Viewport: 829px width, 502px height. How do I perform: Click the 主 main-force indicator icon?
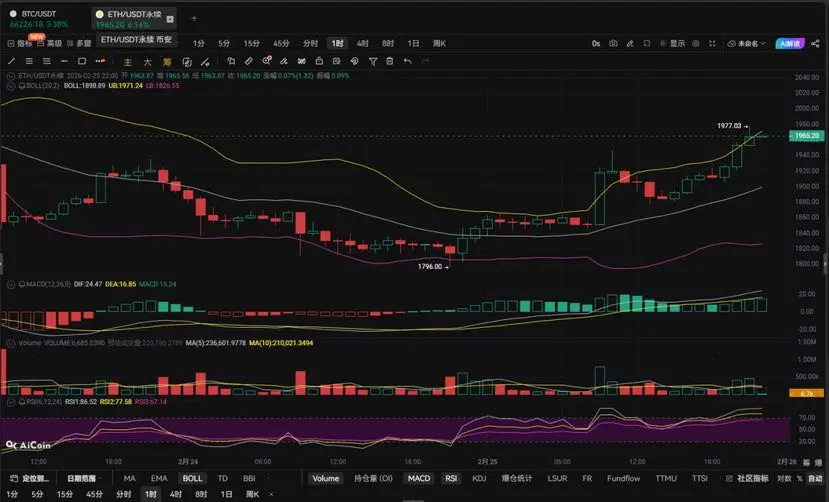click(x=127, y=62)
